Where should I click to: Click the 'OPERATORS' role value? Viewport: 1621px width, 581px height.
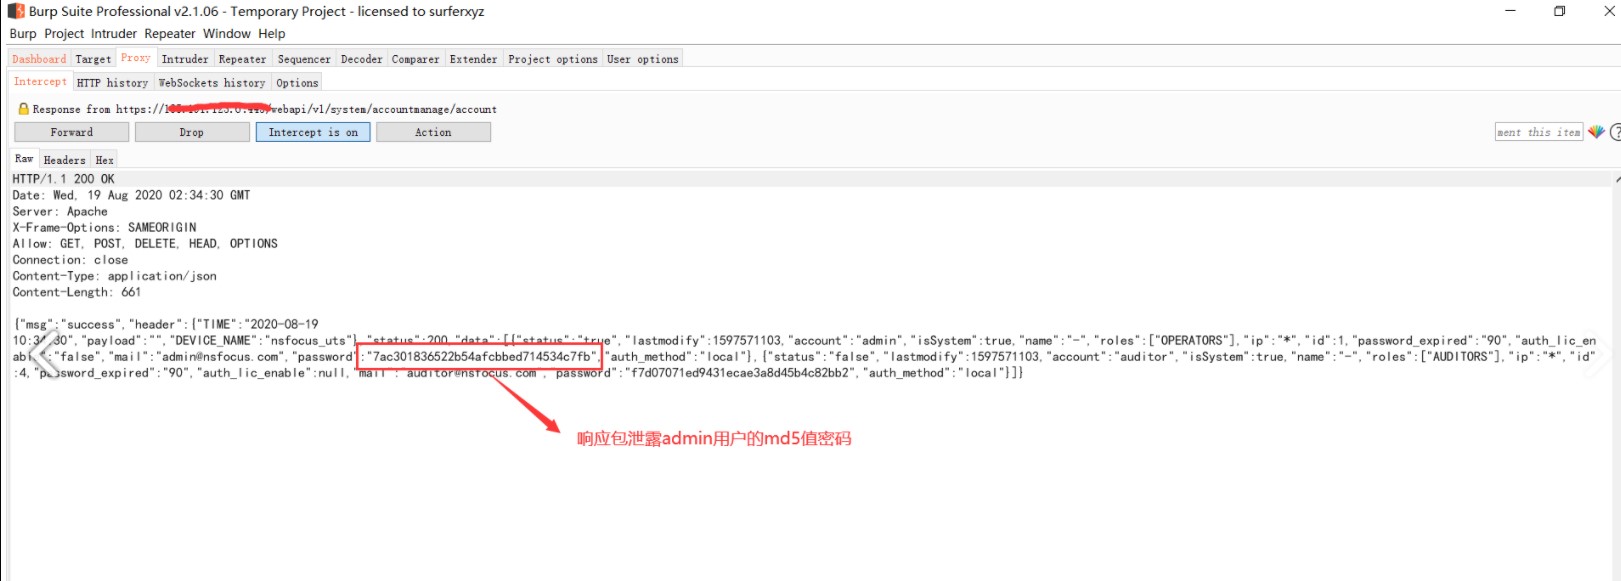(1192, 341)
